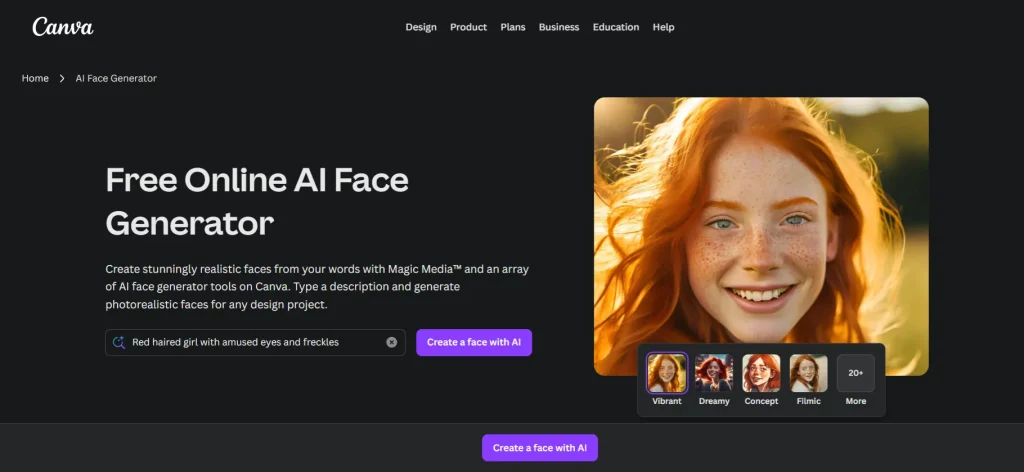Open the Help menu
1024x472 pixels.
point(663,27)
